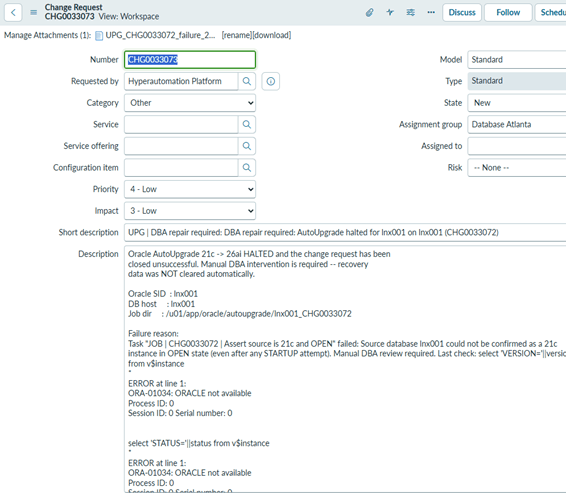Open more options ellipsis menu

[431, 13]
